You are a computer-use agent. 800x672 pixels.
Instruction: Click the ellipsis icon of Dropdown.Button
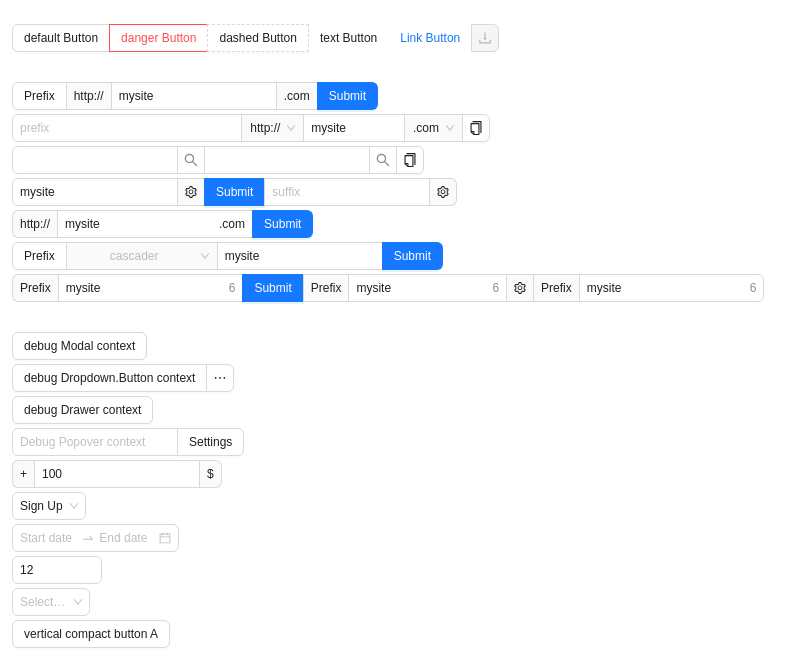point(220,378)
